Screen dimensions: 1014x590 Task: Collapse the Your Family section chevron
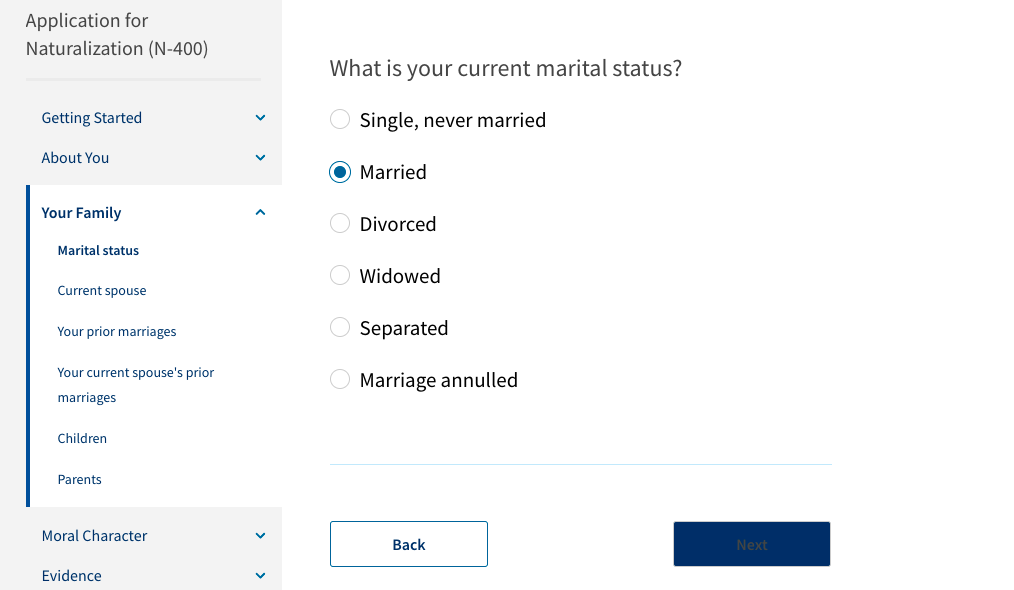coord(260,212)
